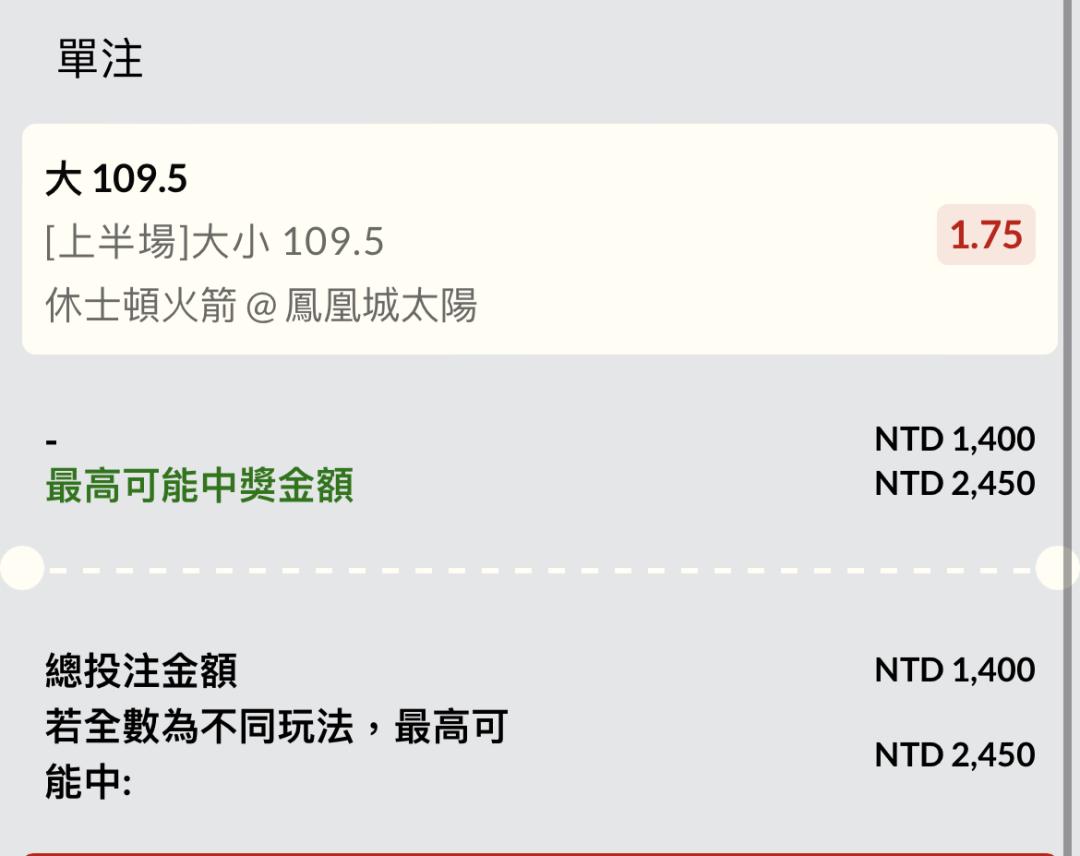
Task: Tap the green 最高可能中獎金額 label
Action: 199,486
